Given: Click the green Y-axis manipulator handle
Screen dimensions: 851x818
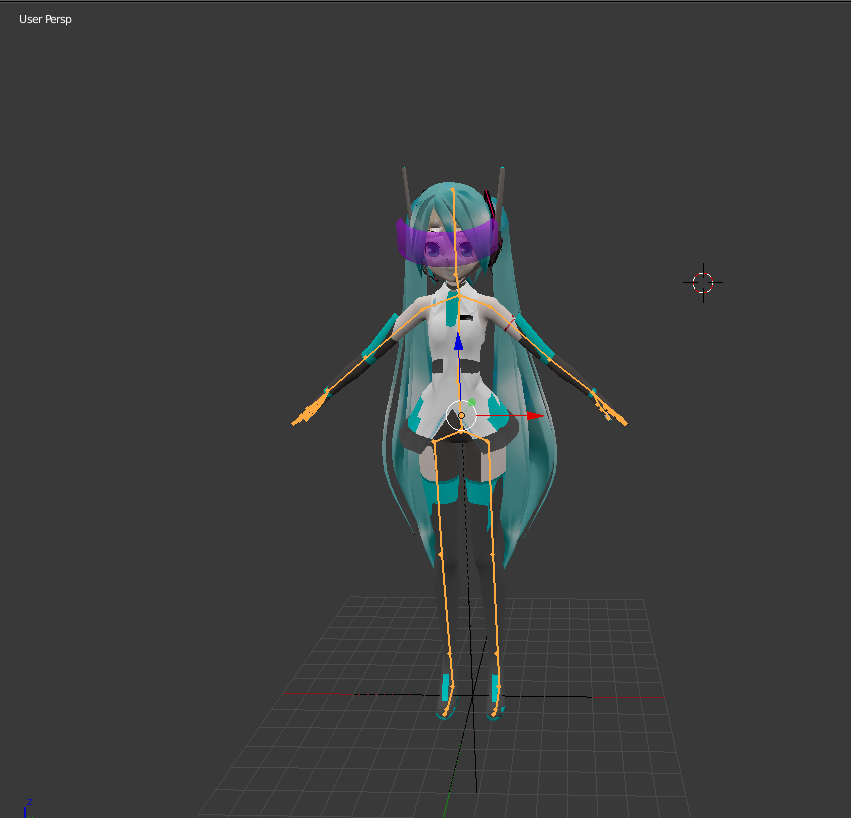Looking at the screenshot, I should pos(472,402).
